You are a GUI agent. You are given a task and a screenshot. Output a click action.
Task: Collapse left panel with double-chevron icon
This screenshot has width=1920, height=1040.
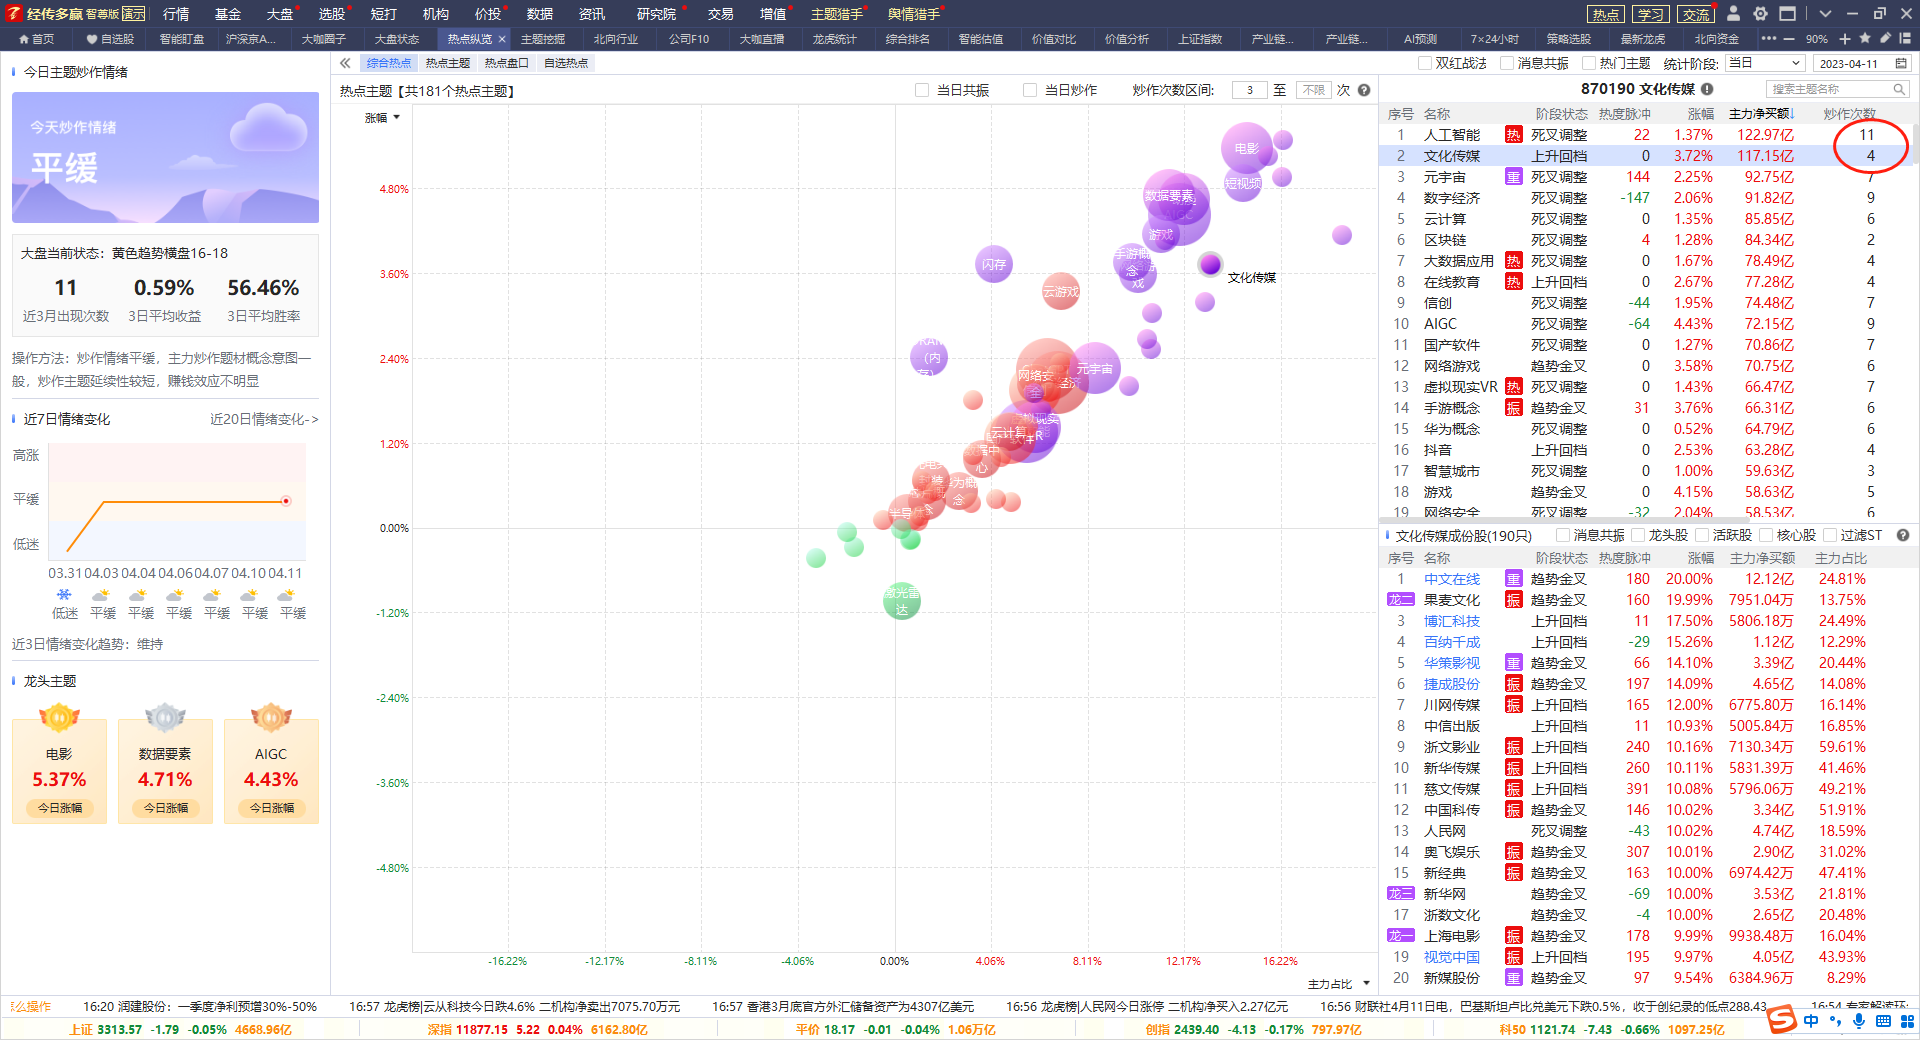(x=345, y=63)
